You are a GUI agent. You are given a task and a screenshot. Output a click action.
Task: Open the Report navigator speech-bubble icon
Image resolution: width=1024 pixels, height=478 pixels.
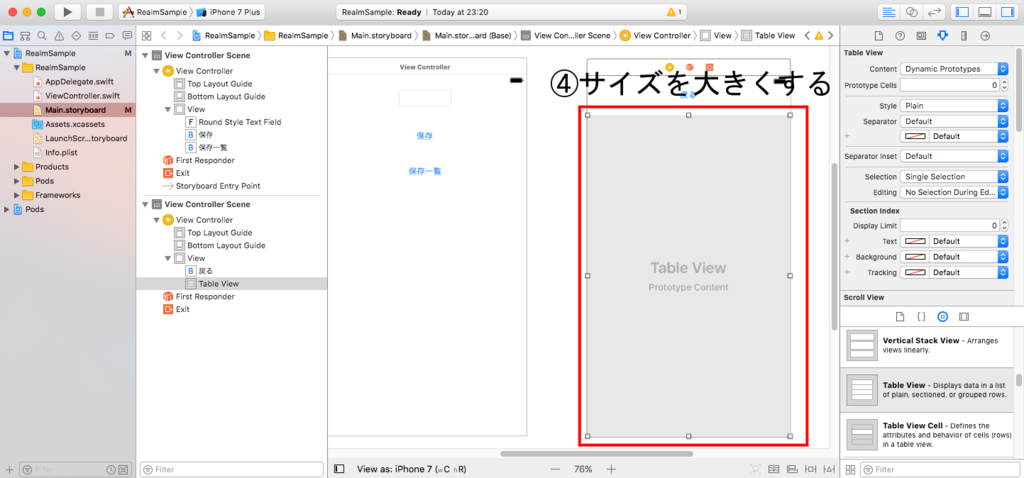[x=125, y=35]
